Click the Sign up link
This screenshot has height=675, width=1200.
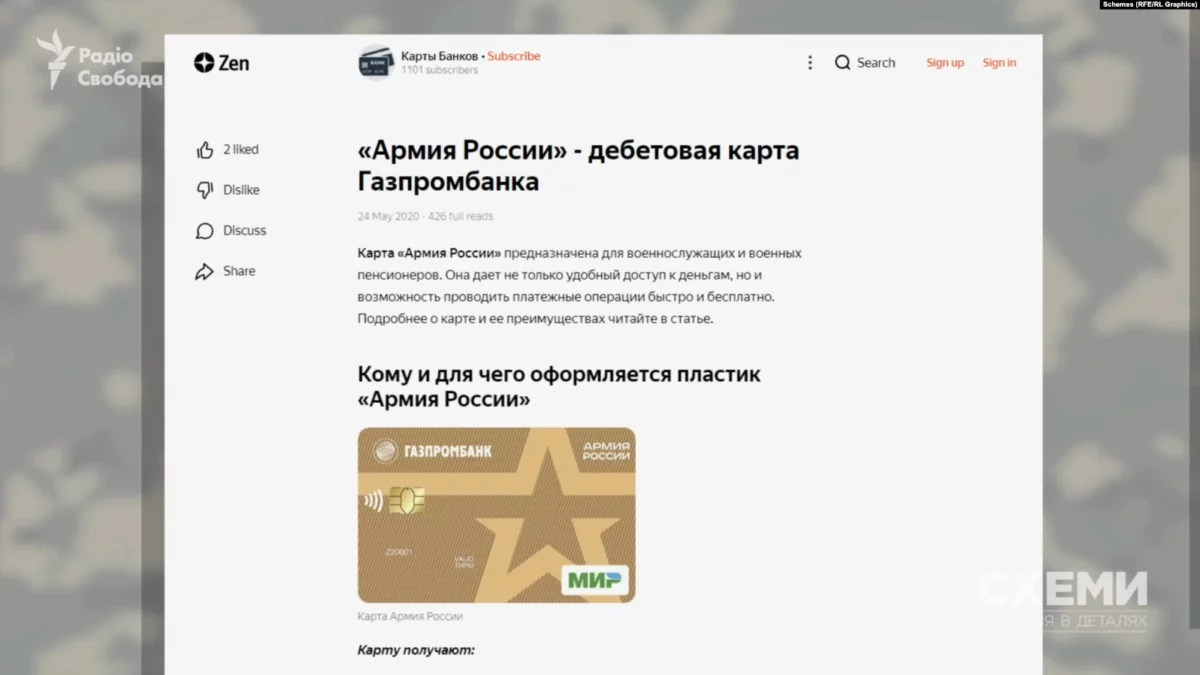(x=945, y=62)
